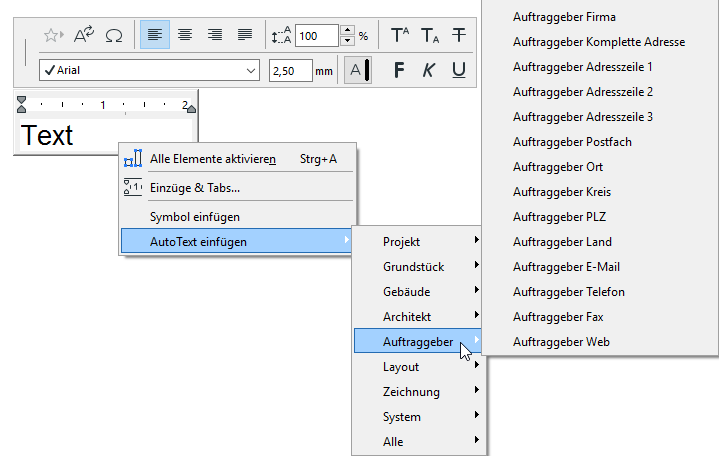Center align the text

(x=185, y=34)
